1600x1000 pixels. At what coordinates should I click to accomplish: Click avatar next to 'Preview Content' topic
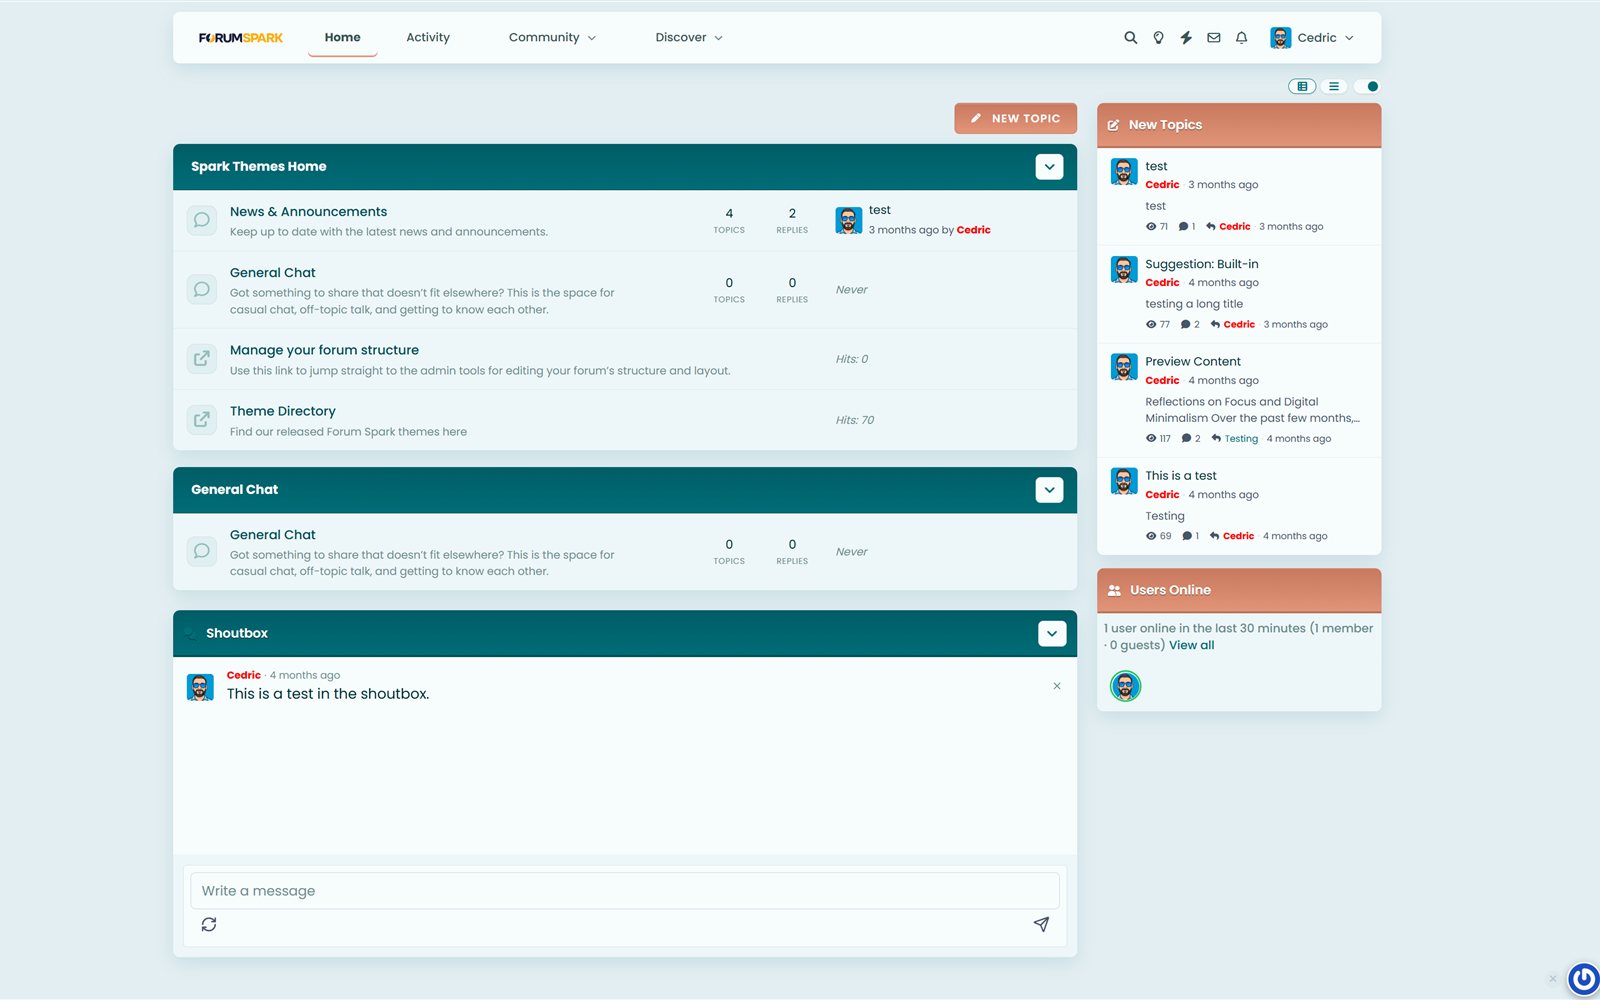tap(1124, 367)
